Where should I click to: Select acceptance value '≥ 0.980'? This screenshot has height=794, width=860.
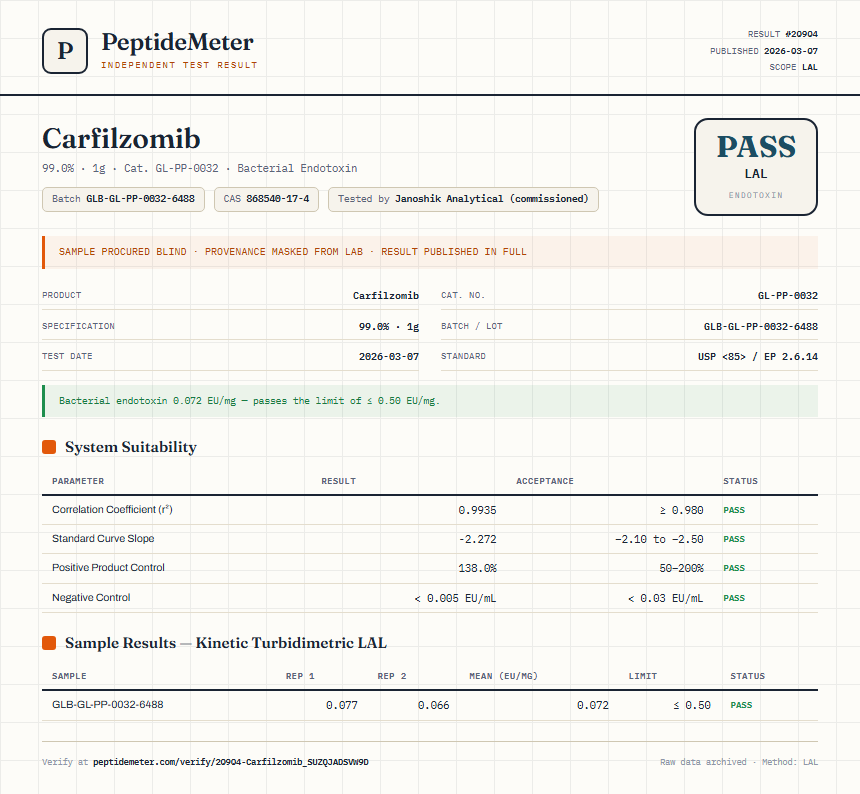[x=681, y=510]
